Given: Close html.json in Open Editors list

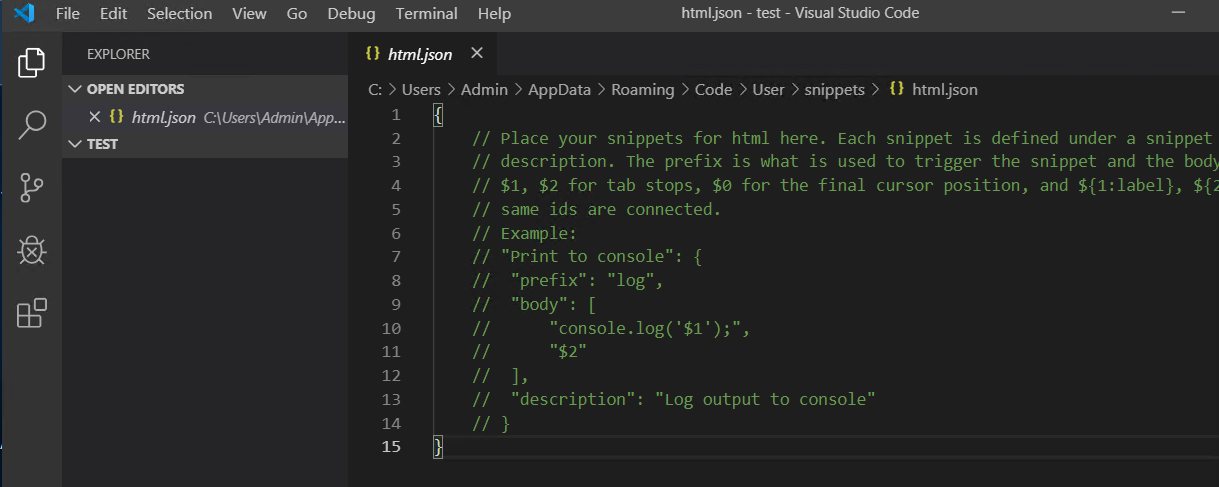Looking at the screenshot, I should pos(95,117).
